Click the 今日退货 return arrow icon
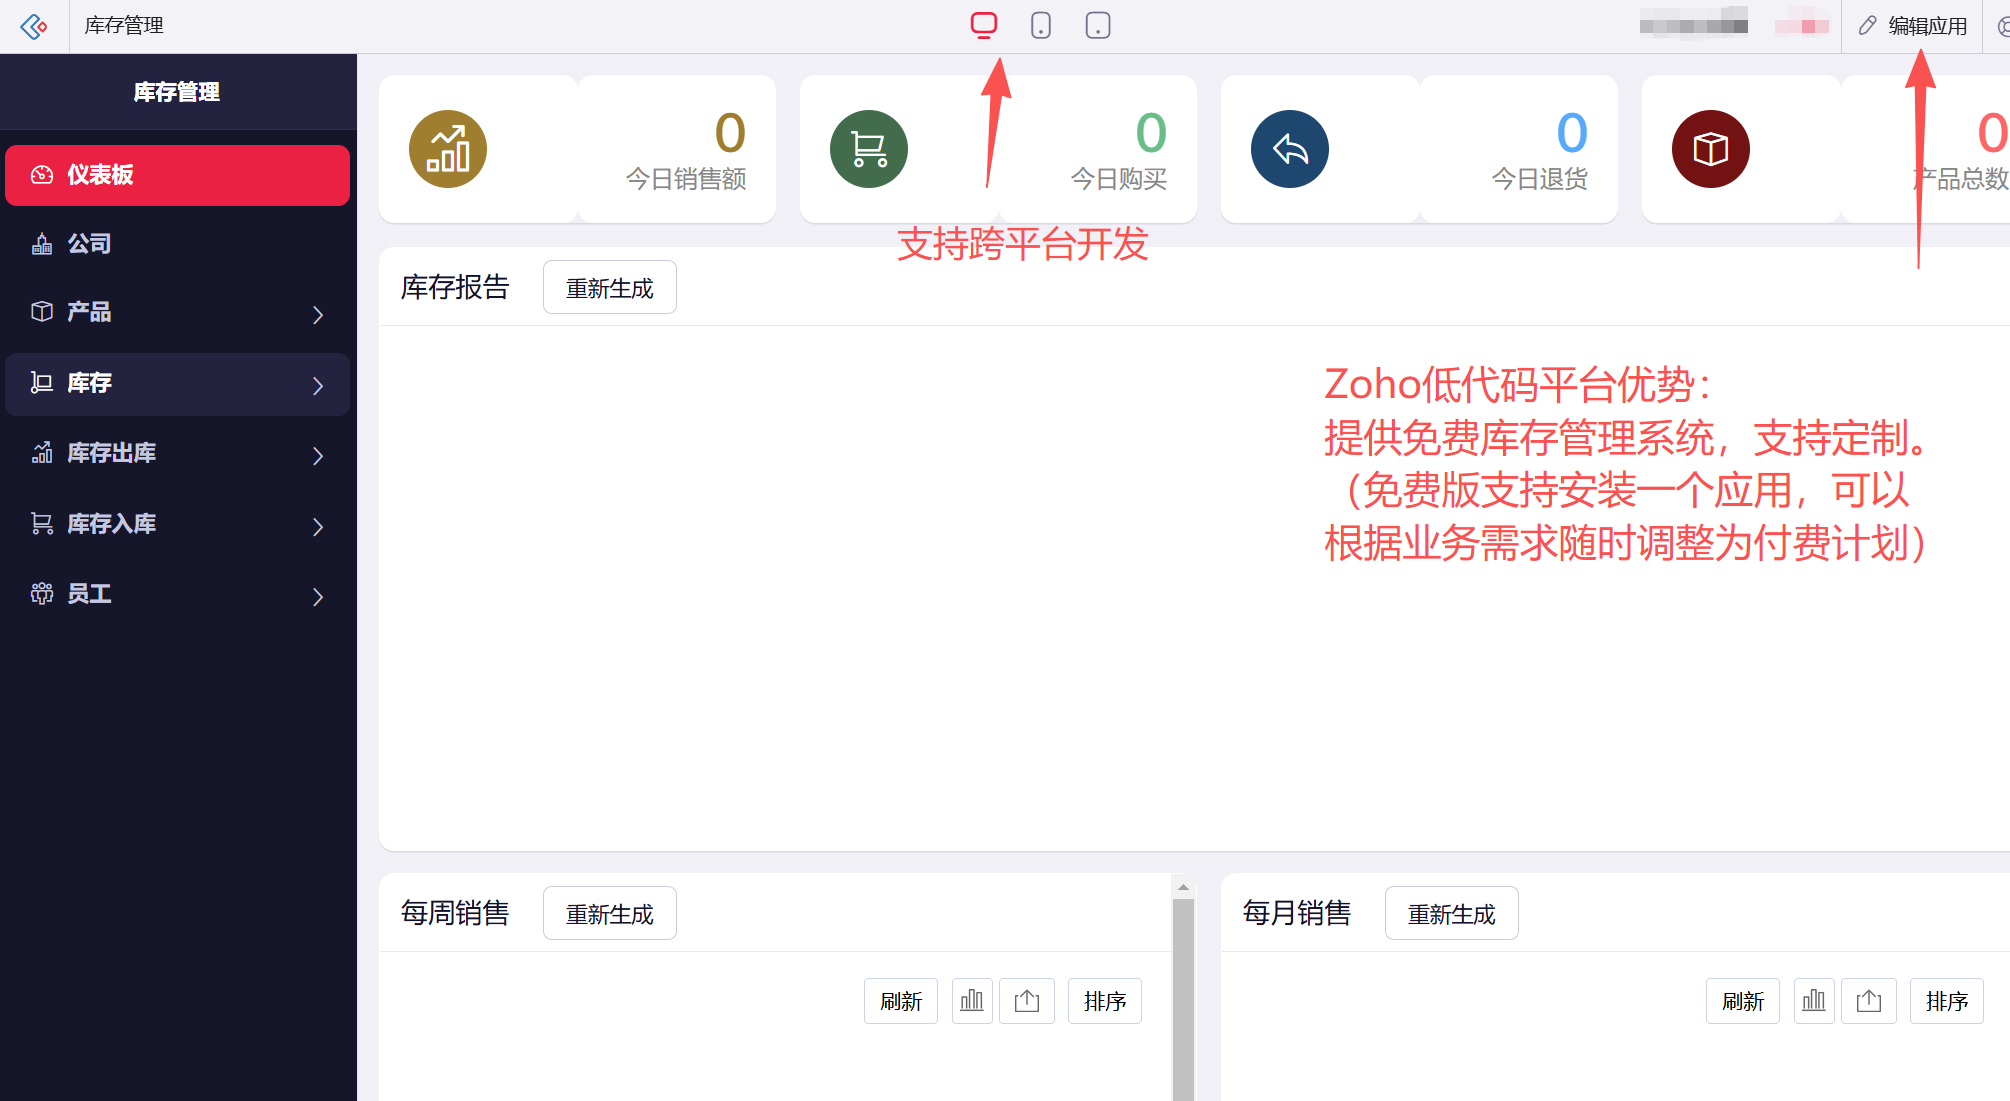2010x1101 pixels. point(1289,149)
